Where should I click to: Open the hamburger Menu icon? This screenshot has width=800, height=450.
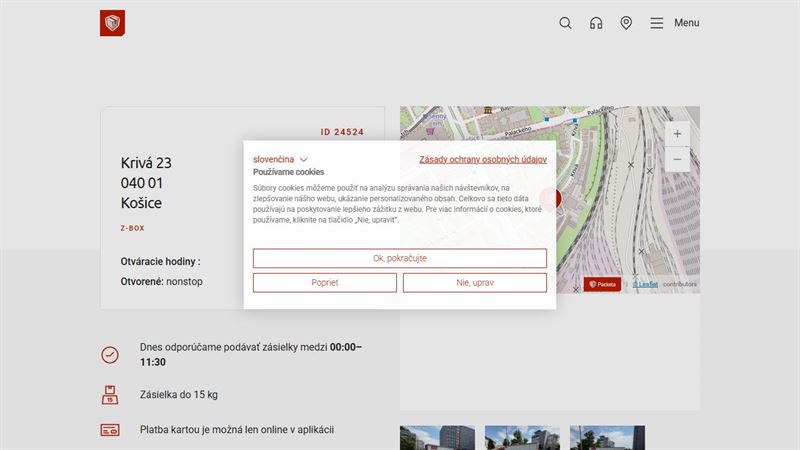click(657, 23)
